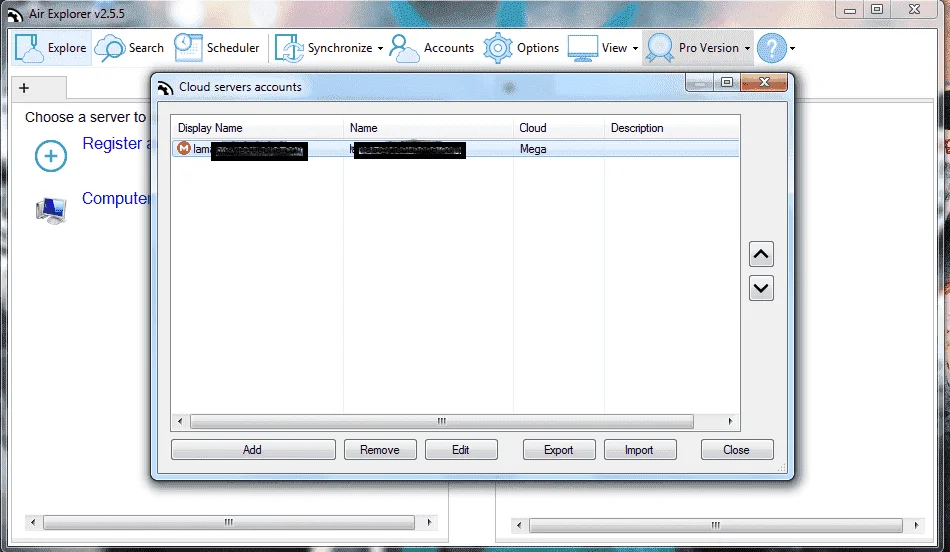Click the Cloud servers accounts dialog title icon
Screen dimensions: 950x552
tap(165, 88)
